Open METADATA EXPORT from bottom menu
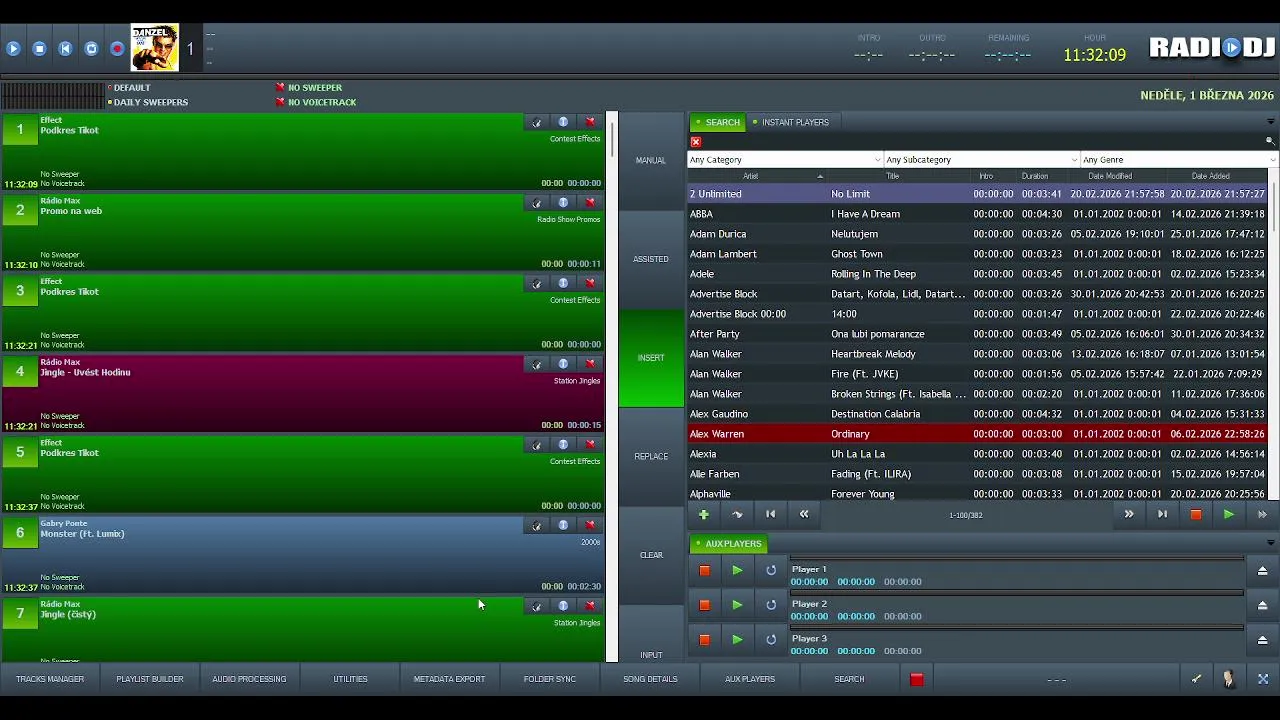The image size is (1280, 720). pyautogui.click(x=449, y=679)
